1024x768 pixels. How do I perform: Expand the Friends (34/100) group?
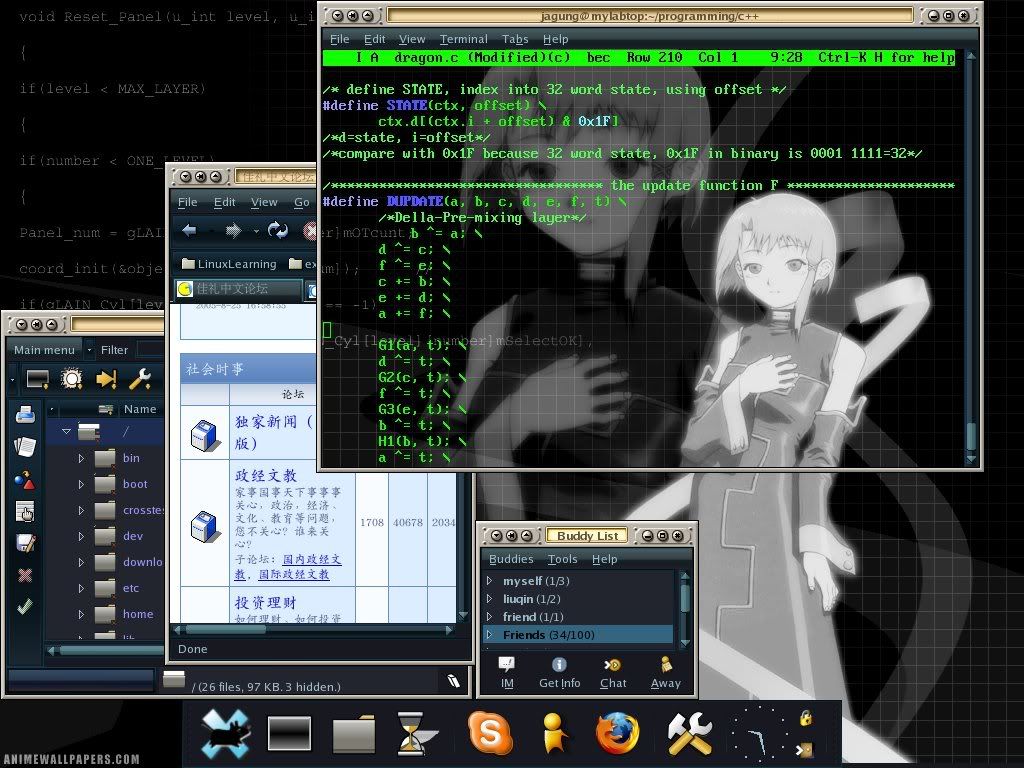point(490,634)
